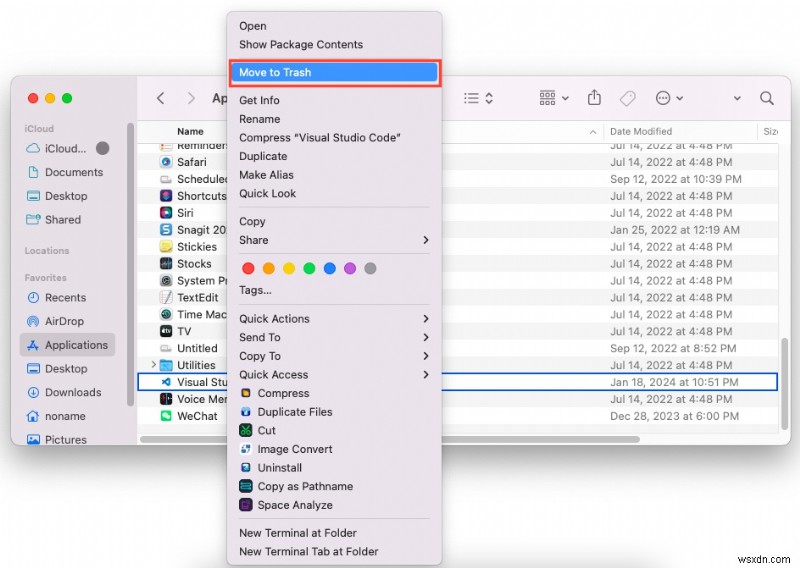Apply the red tag color
The image size is (800, 568).
(x=248, y=268)
